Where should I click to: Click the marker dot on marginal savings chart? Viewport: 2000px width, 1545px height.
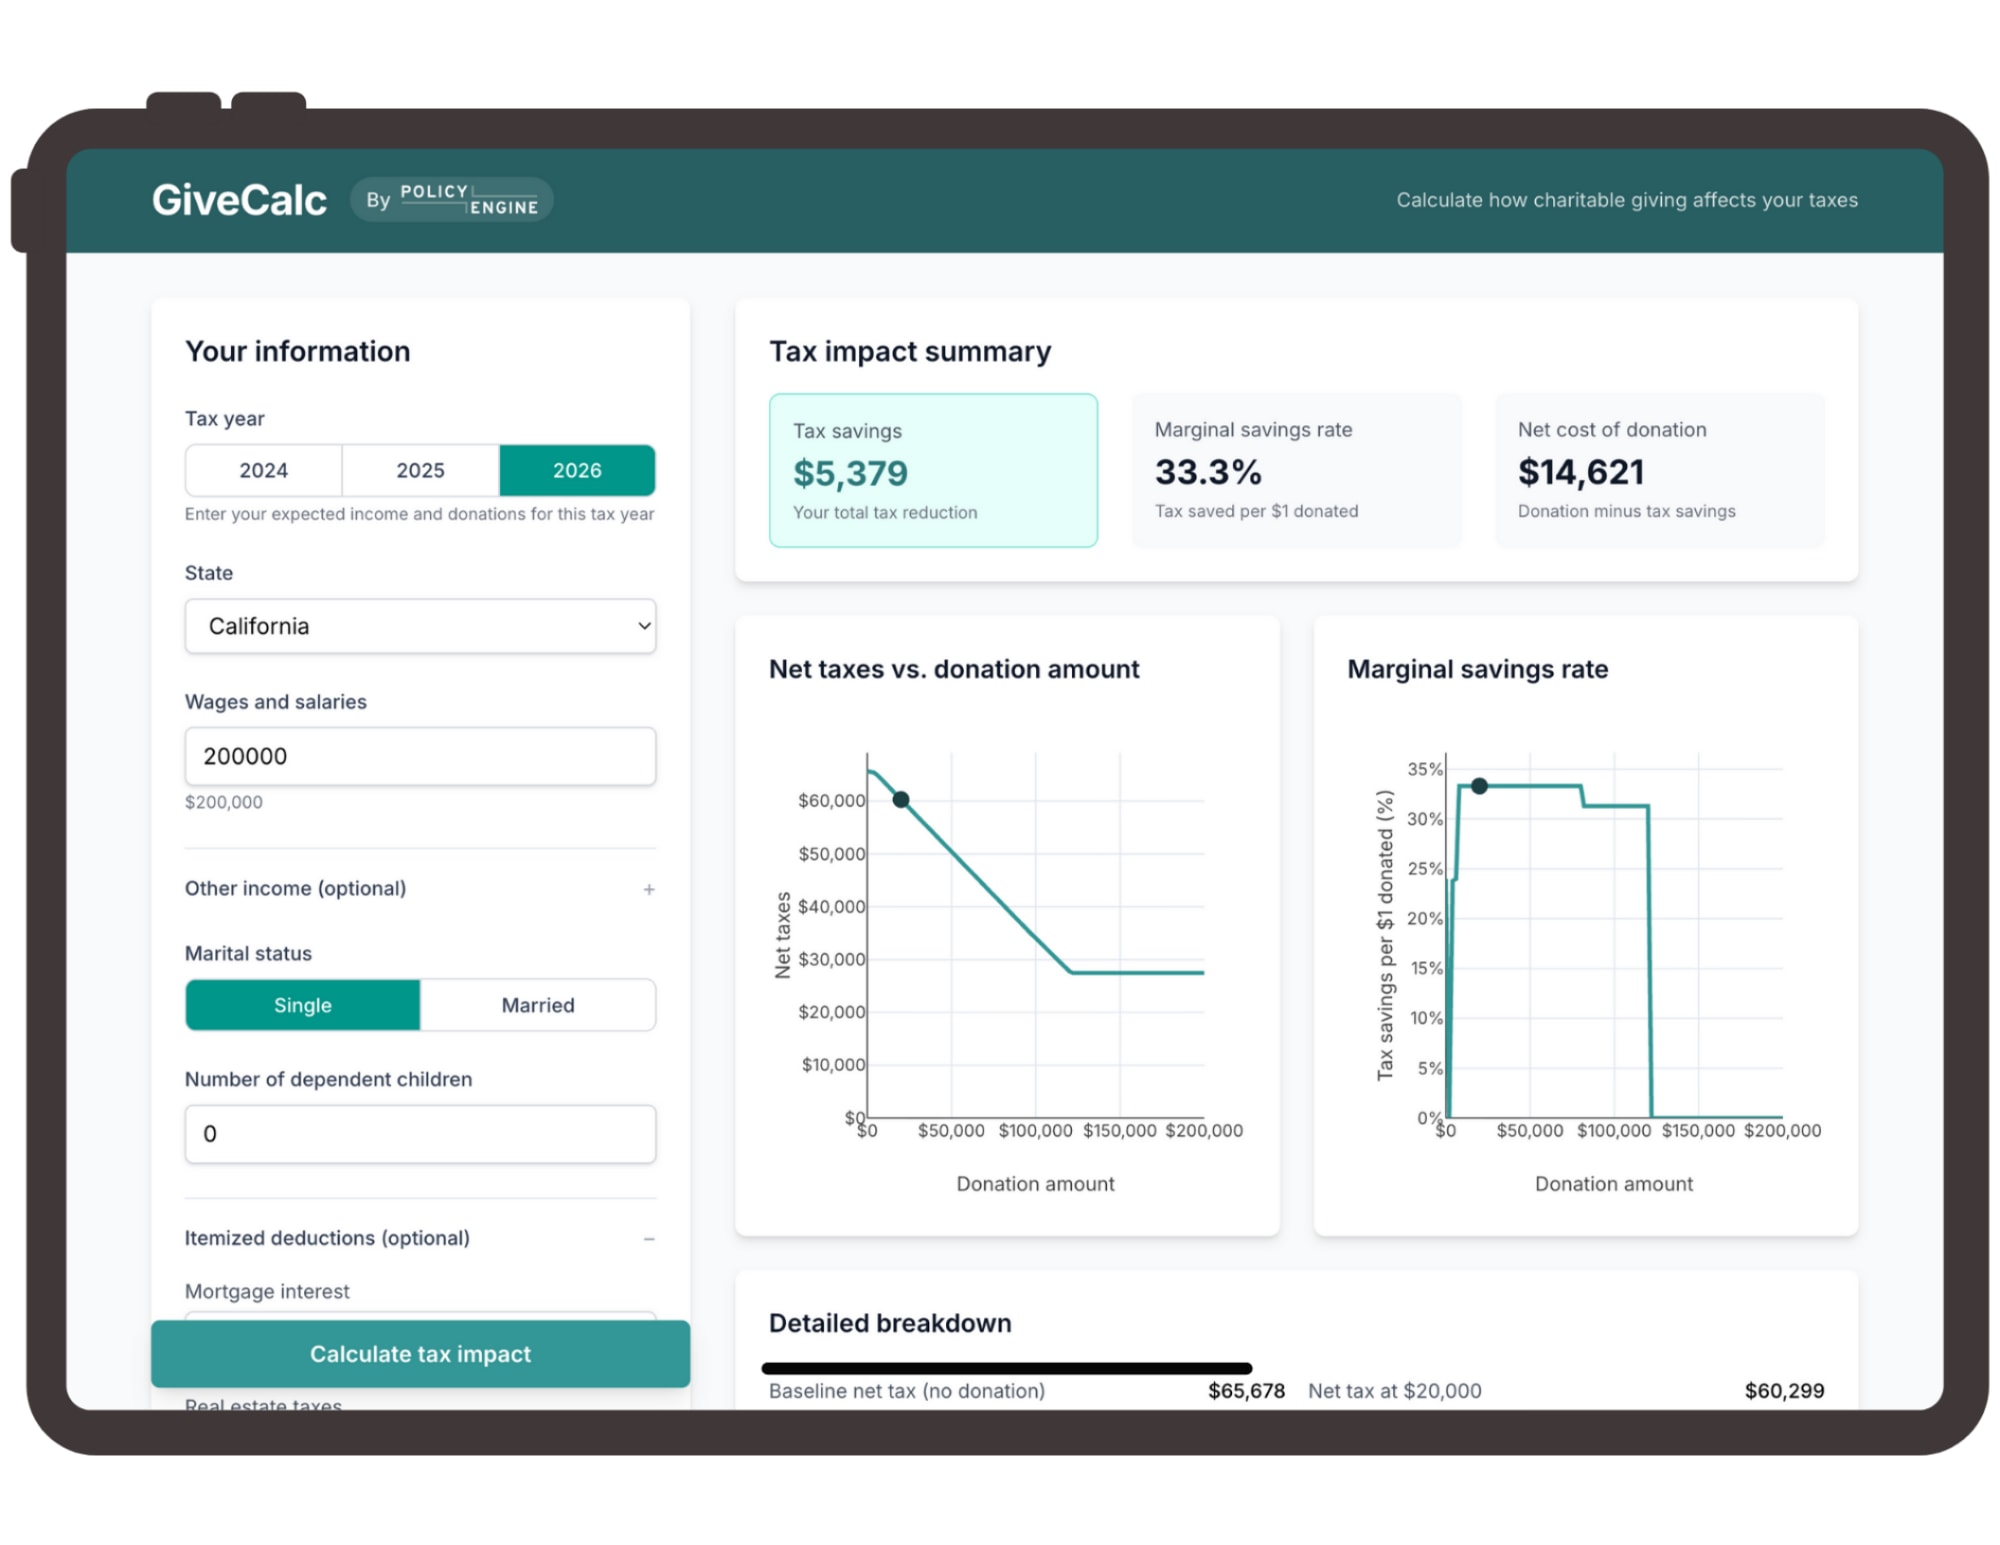1479,786
